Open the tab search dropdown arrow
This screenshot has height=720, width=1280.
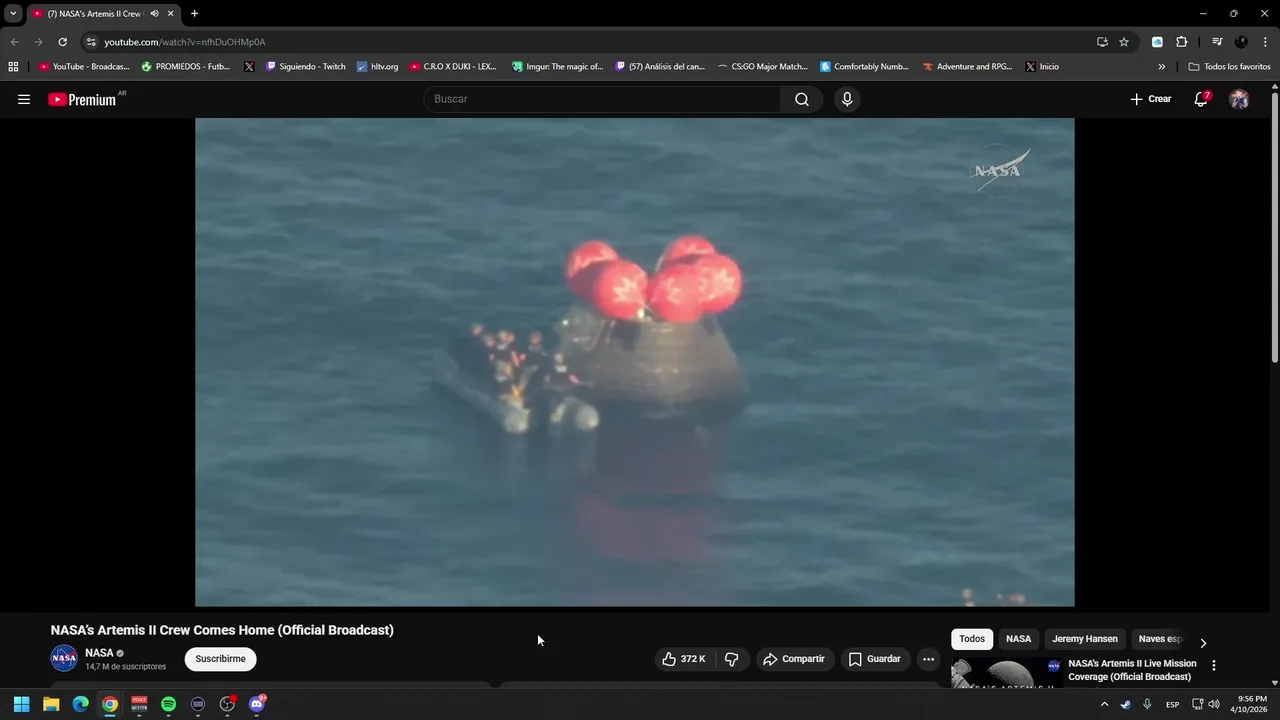(13, 14)
